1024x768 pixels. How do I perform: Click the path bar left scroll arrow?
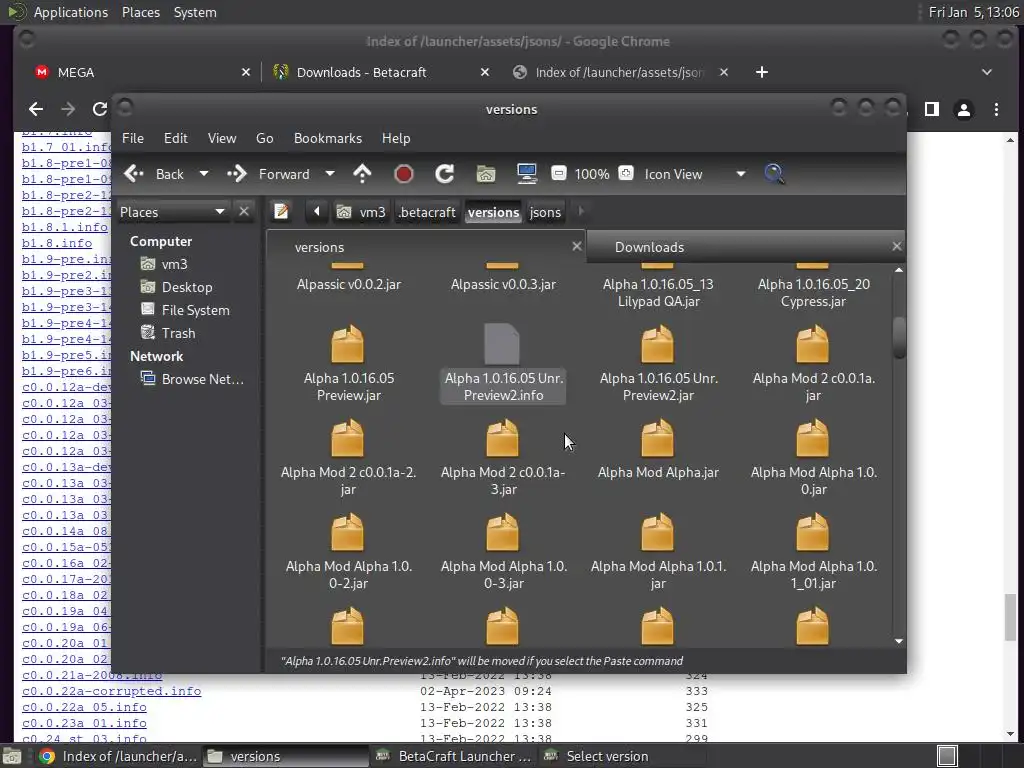click(x=317, y=212)
